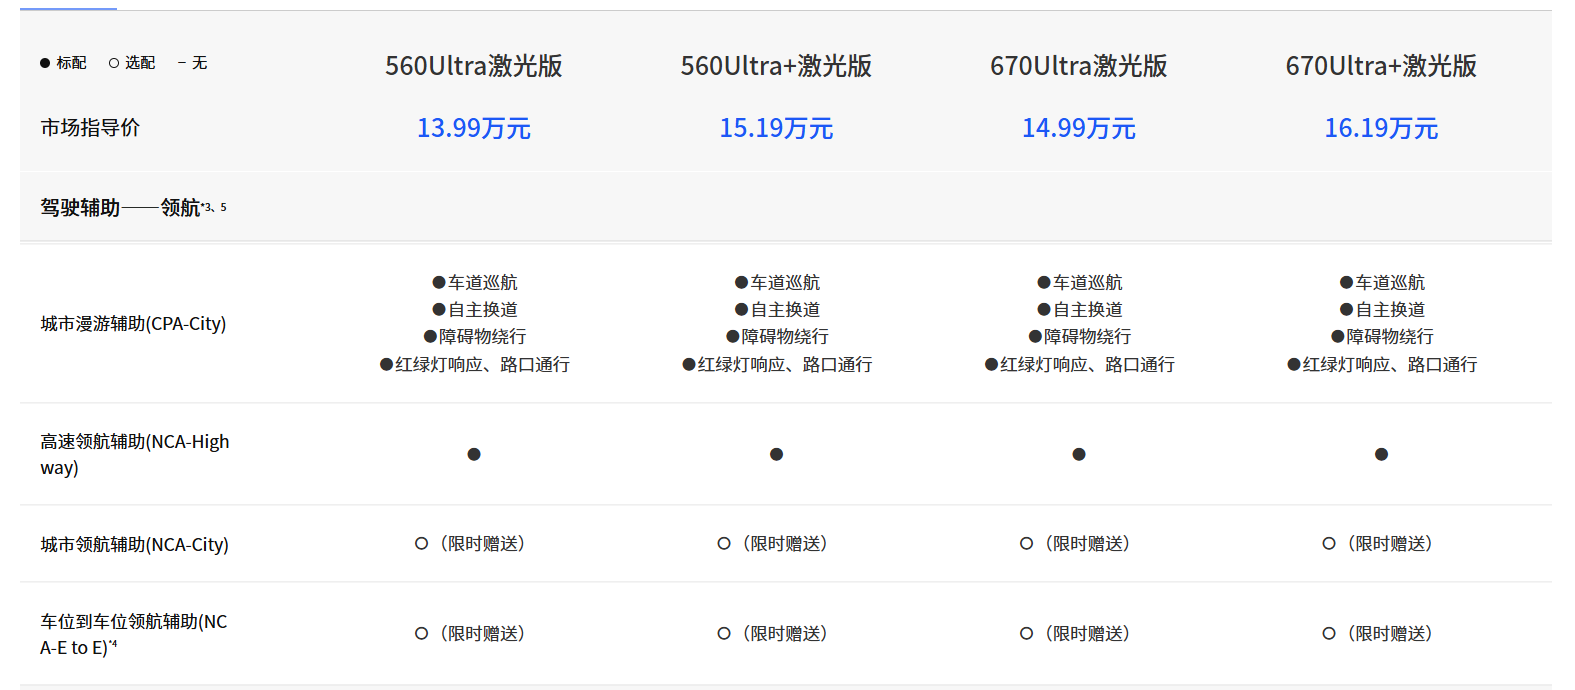Open the 14.99万元 price link
This screenshot has width=1575, height=690.
(1079, 128)
